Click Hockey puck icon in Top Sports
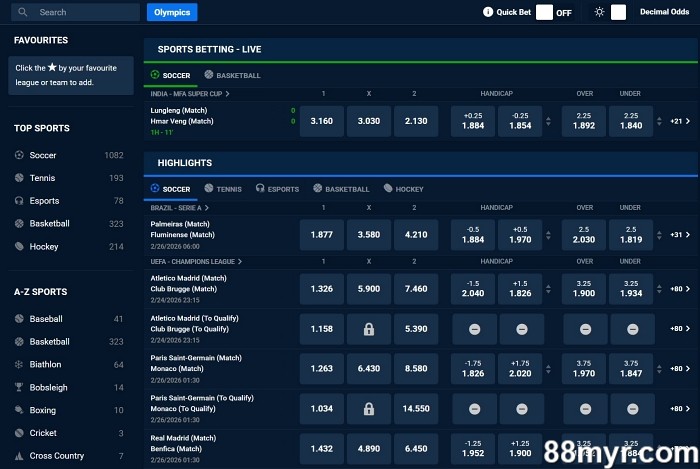This screenshot has width=700, height=469. (19, 246)
